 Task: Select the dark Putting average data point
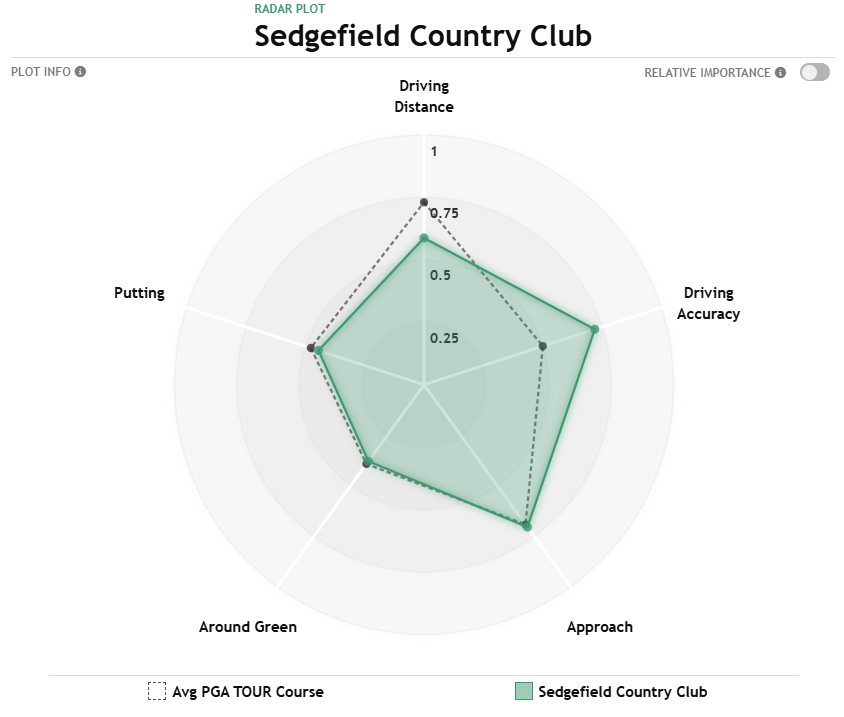[x=311, y=348]
